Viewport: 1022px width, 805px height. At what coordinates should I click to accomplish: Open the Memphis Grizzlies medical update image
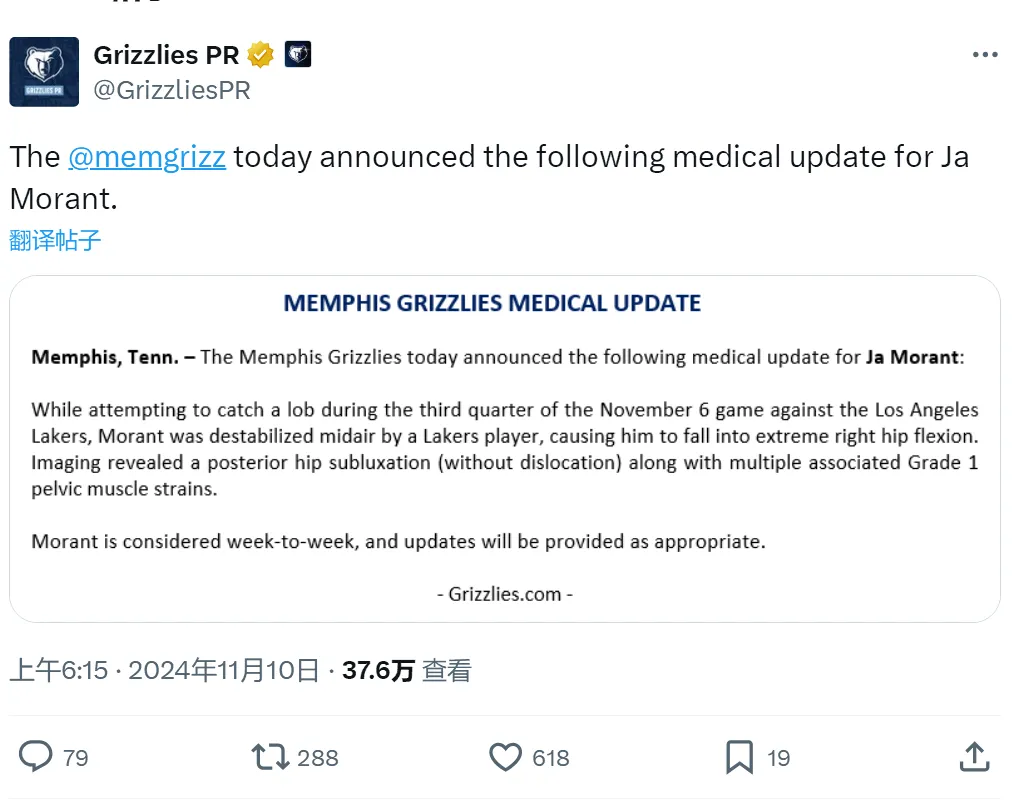(504, 448)
